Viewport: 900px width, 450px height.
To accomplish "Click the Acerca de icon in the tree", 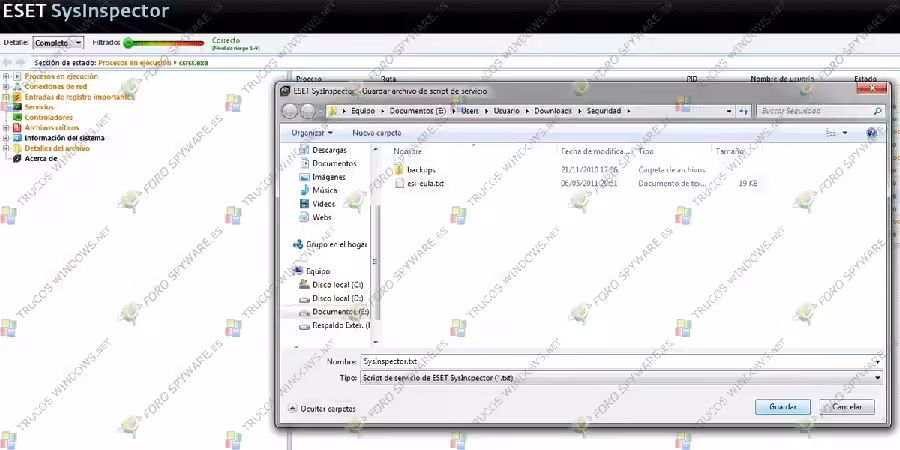I will [17, 158].
